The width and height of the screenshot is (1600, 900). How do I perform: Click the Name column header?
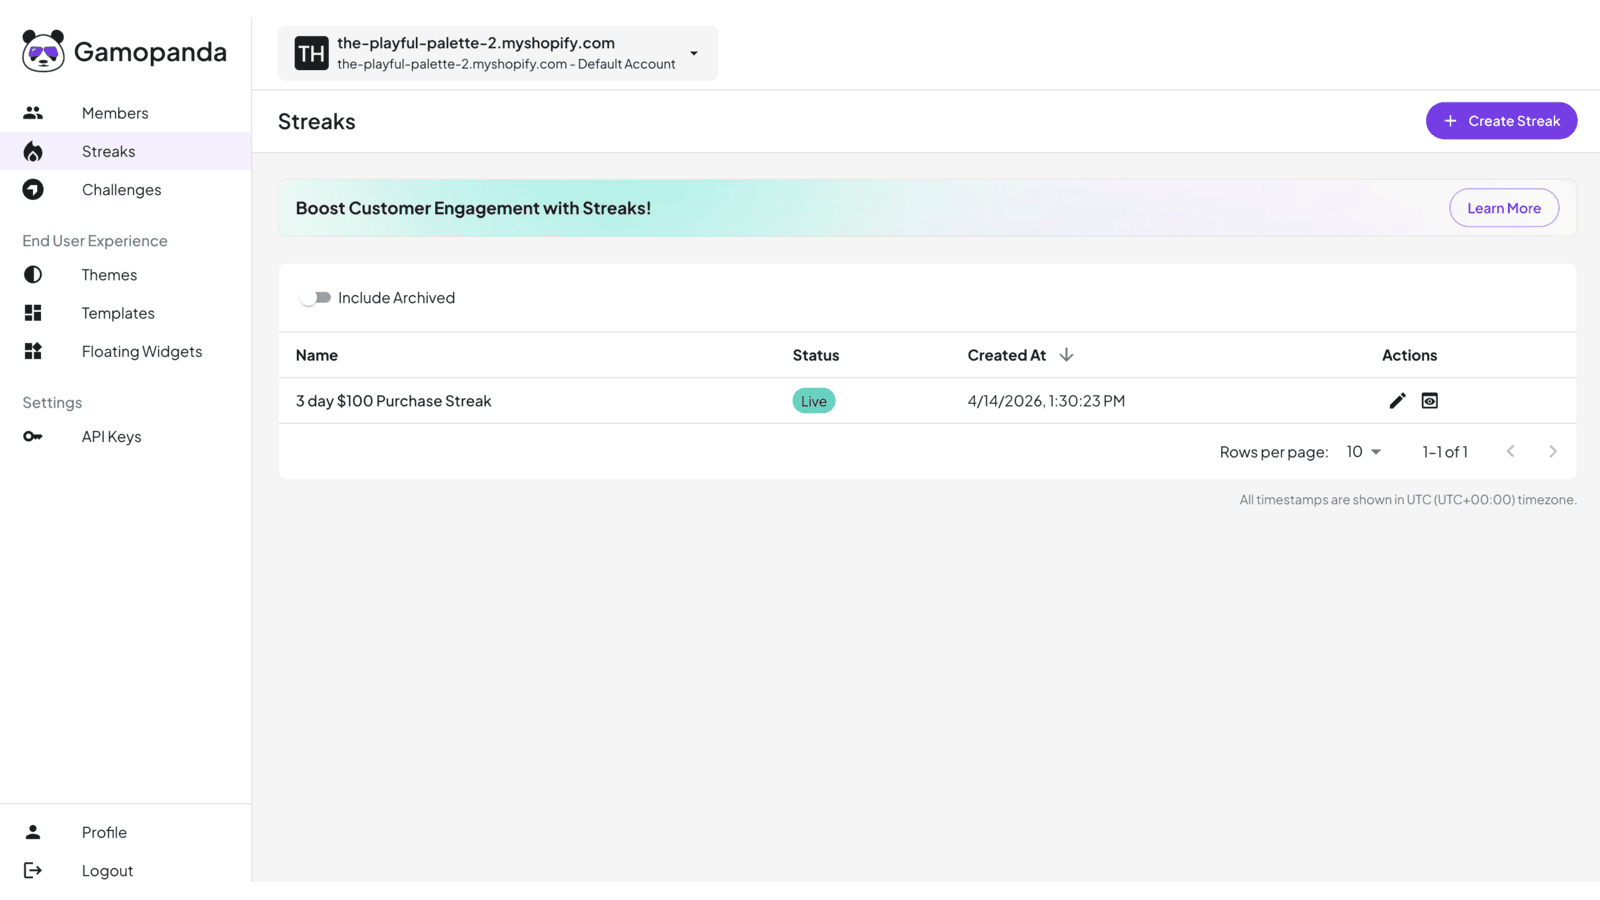point(317,355)
